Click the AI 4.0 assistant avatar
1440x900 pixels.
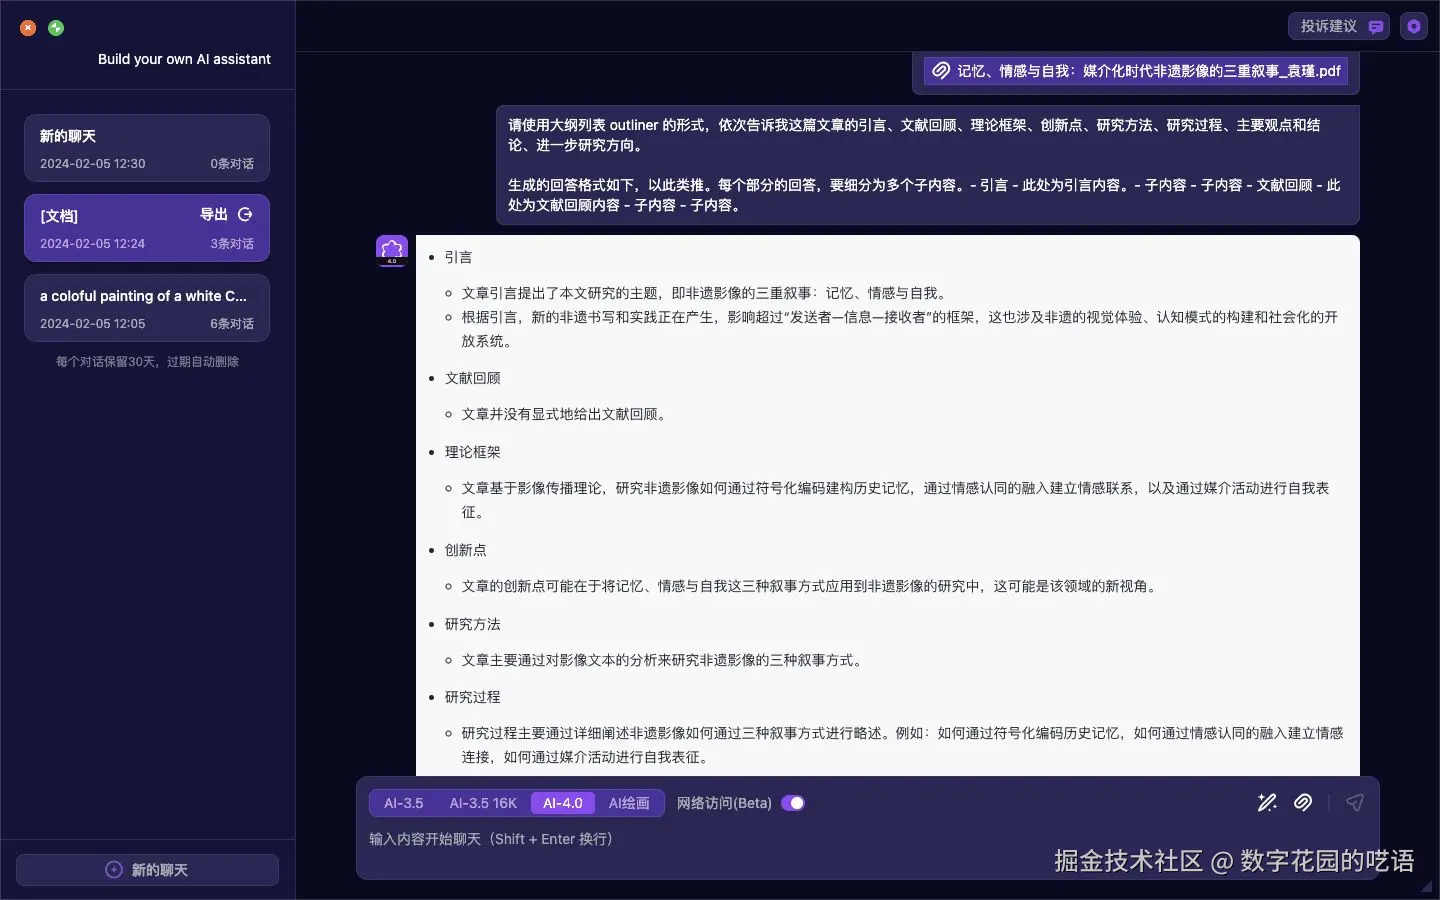pyautogui.click(x=392, y=251)
